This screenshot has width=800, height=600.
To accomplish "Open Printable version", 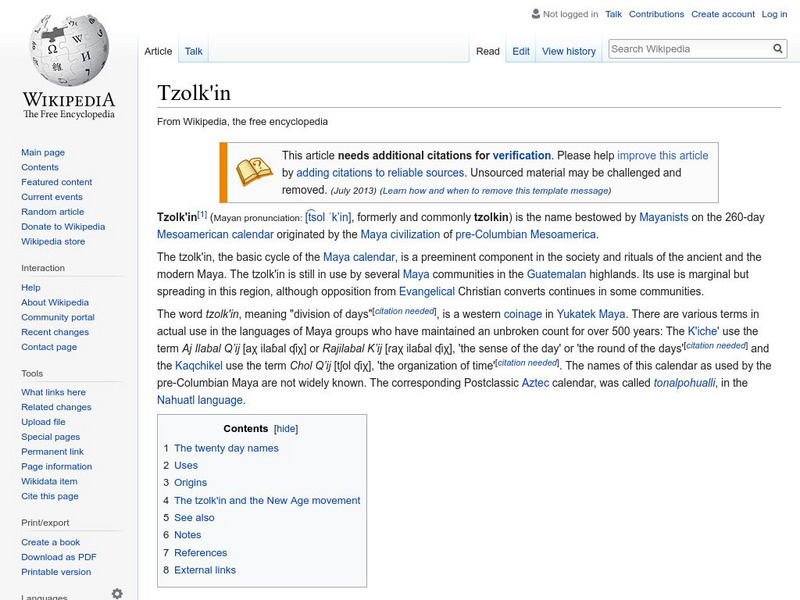I will click(x=56, y=571).
